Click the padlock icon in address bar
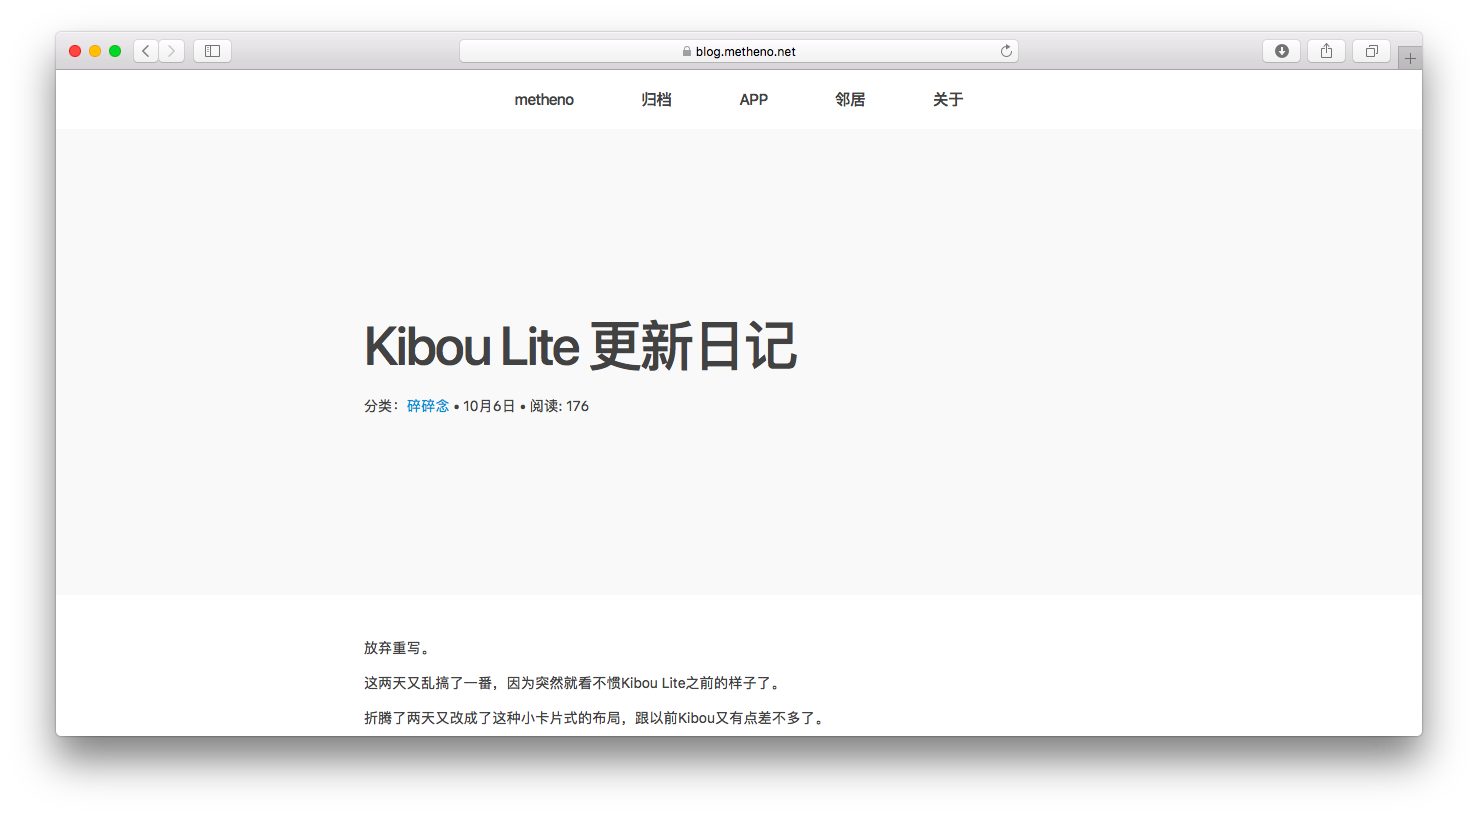This screenshot has width=1478, height=816. 686,51
